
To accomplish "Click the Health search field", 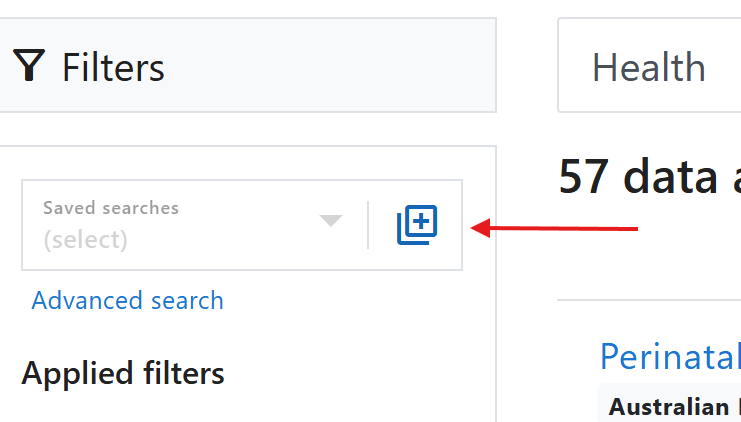I will [x=649, y=65].
